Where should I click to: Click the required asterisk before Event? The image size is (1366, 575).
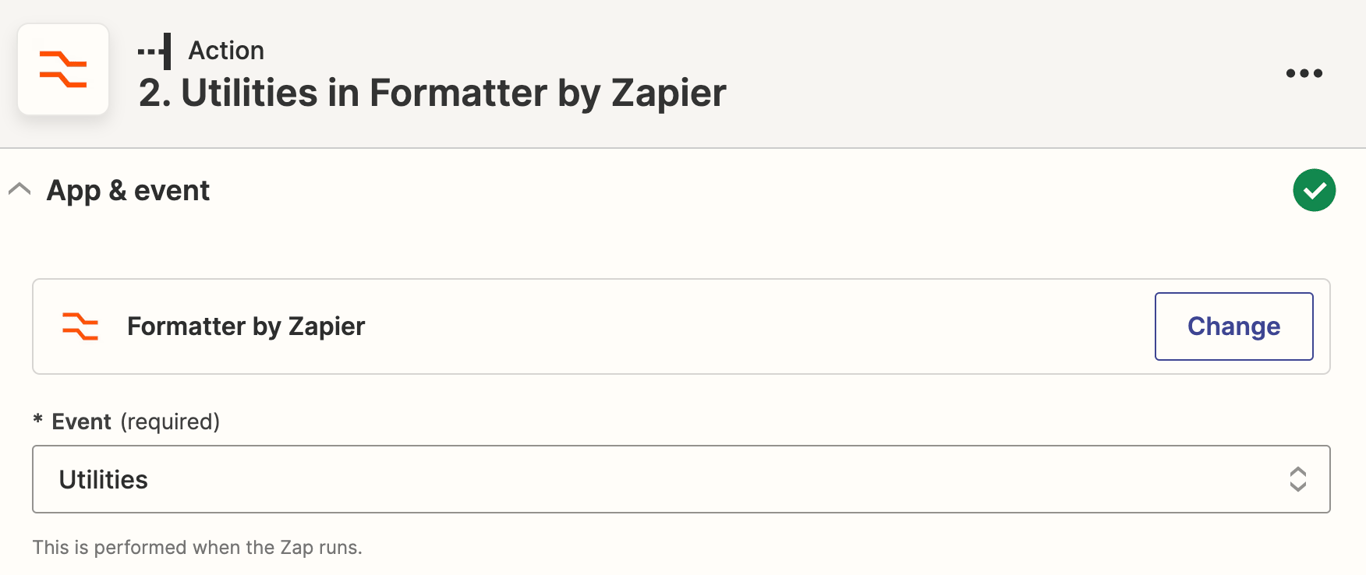tap(38, 422)
